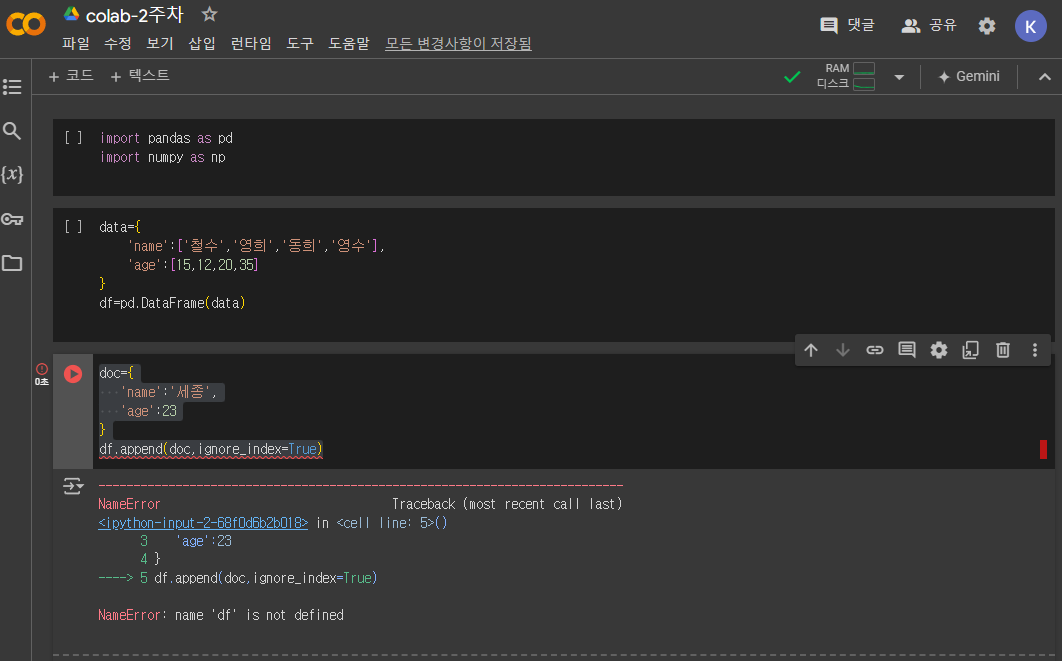The image size is (1062, 661).
Task: Add a new code cell with + 코드
Action: click(x=71, y=76)
